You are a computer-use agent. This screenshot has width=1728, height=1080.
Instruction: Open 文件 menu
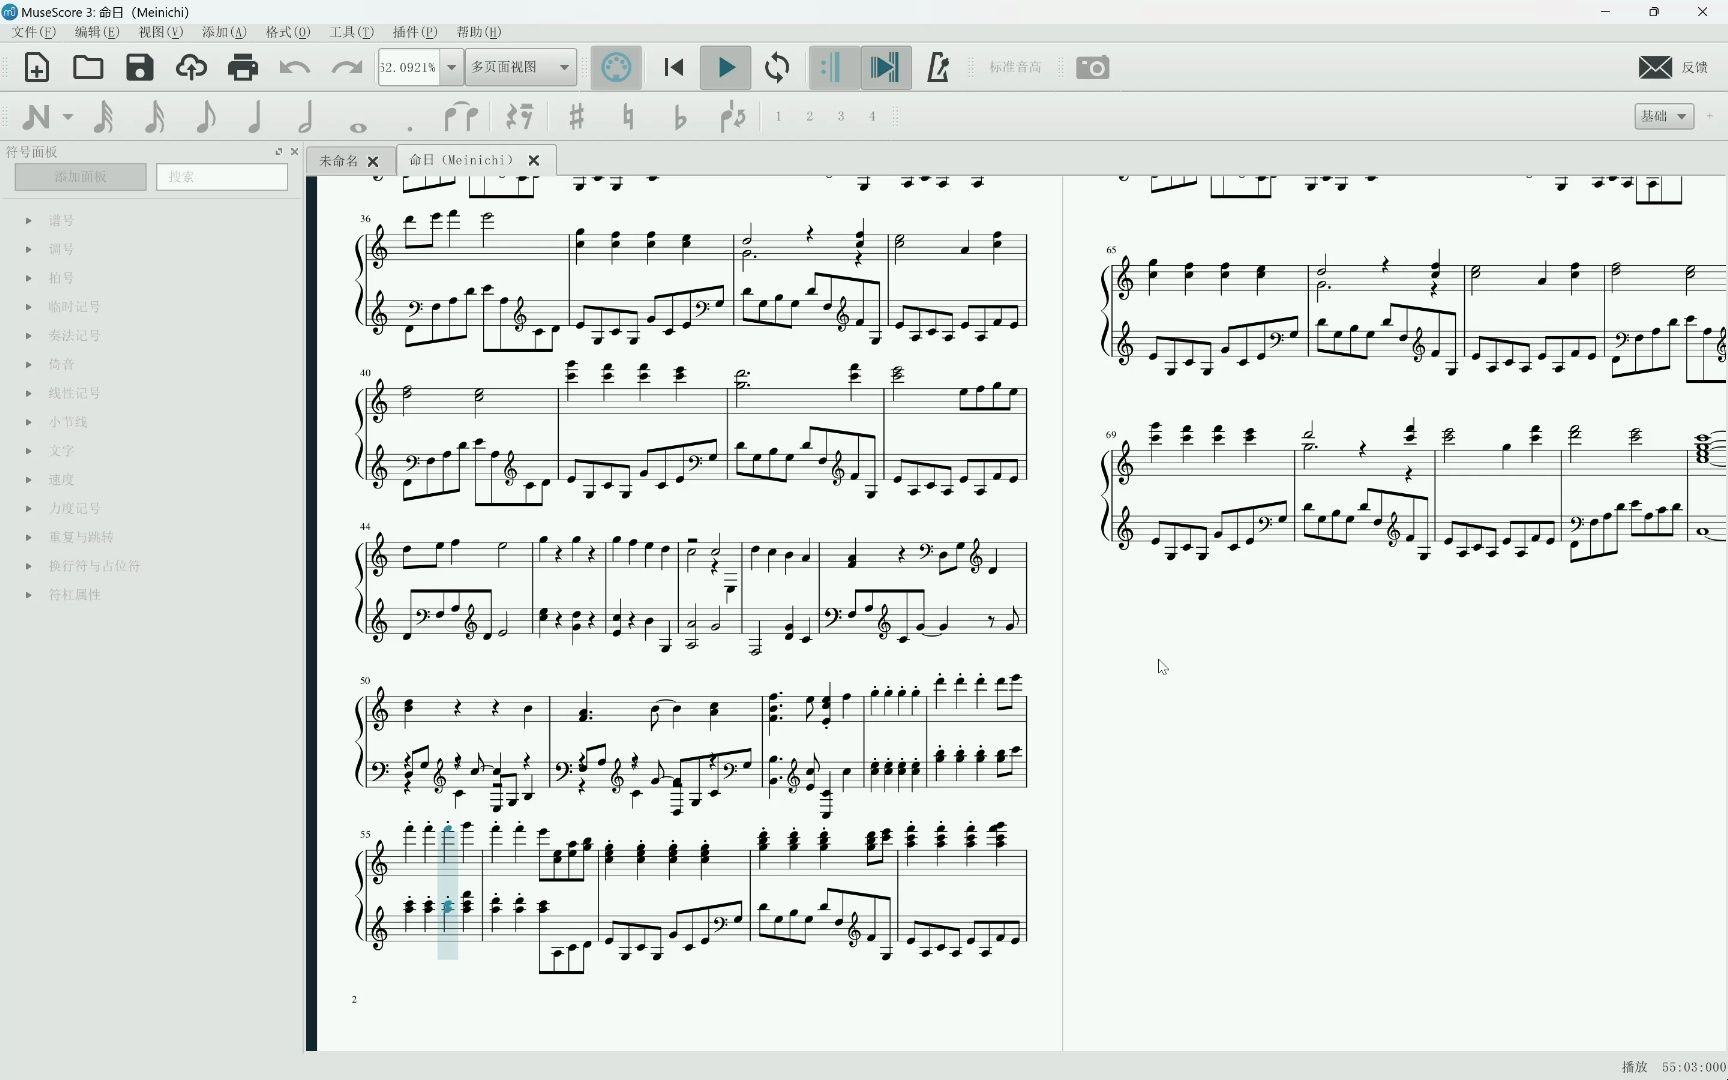click(34, 32)
